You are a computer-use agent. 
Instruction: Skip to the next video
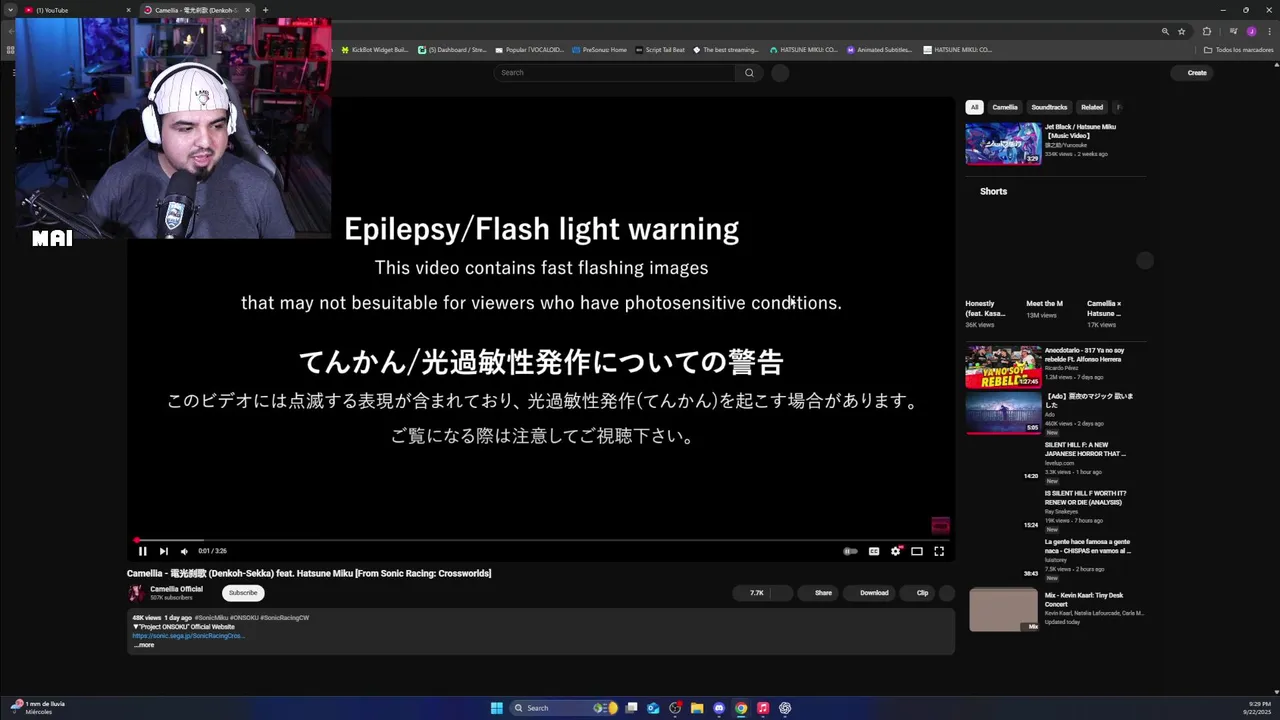(164, 551)
